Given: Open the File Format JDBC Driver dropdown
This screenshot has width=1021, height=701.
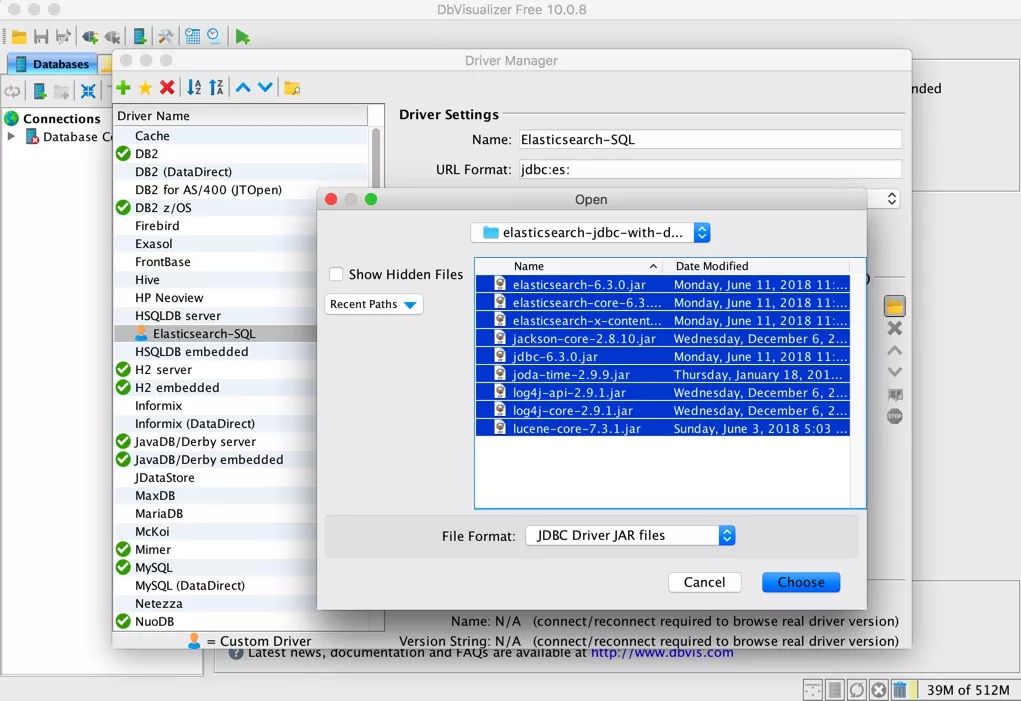Looking at the screenshot, I should (x=630, y=535).
